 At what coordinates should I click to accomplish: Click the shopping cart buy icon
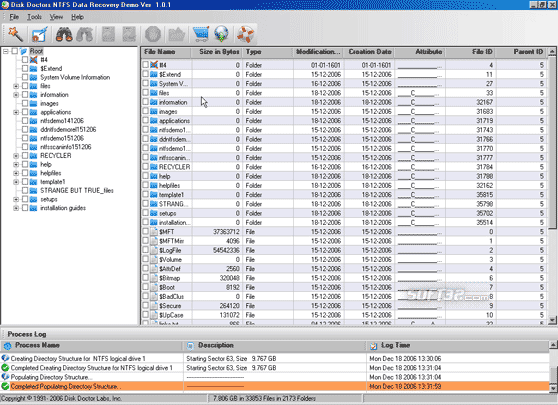click(201, 34)
